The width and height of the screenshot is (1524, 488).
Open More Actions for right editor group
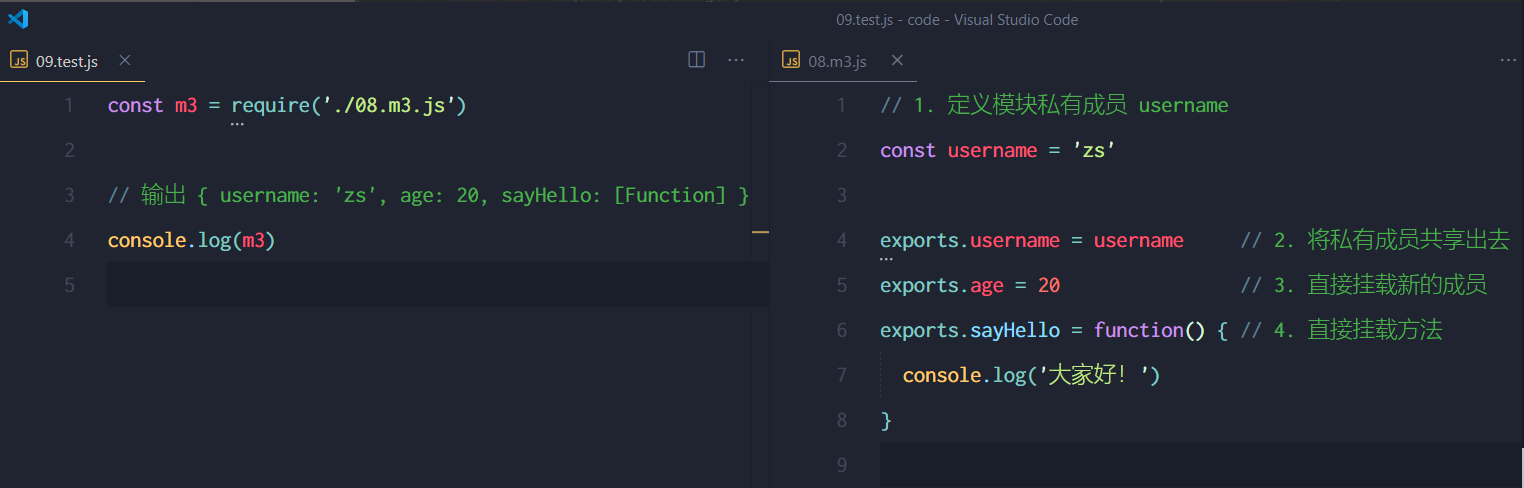coord(1508,60)
